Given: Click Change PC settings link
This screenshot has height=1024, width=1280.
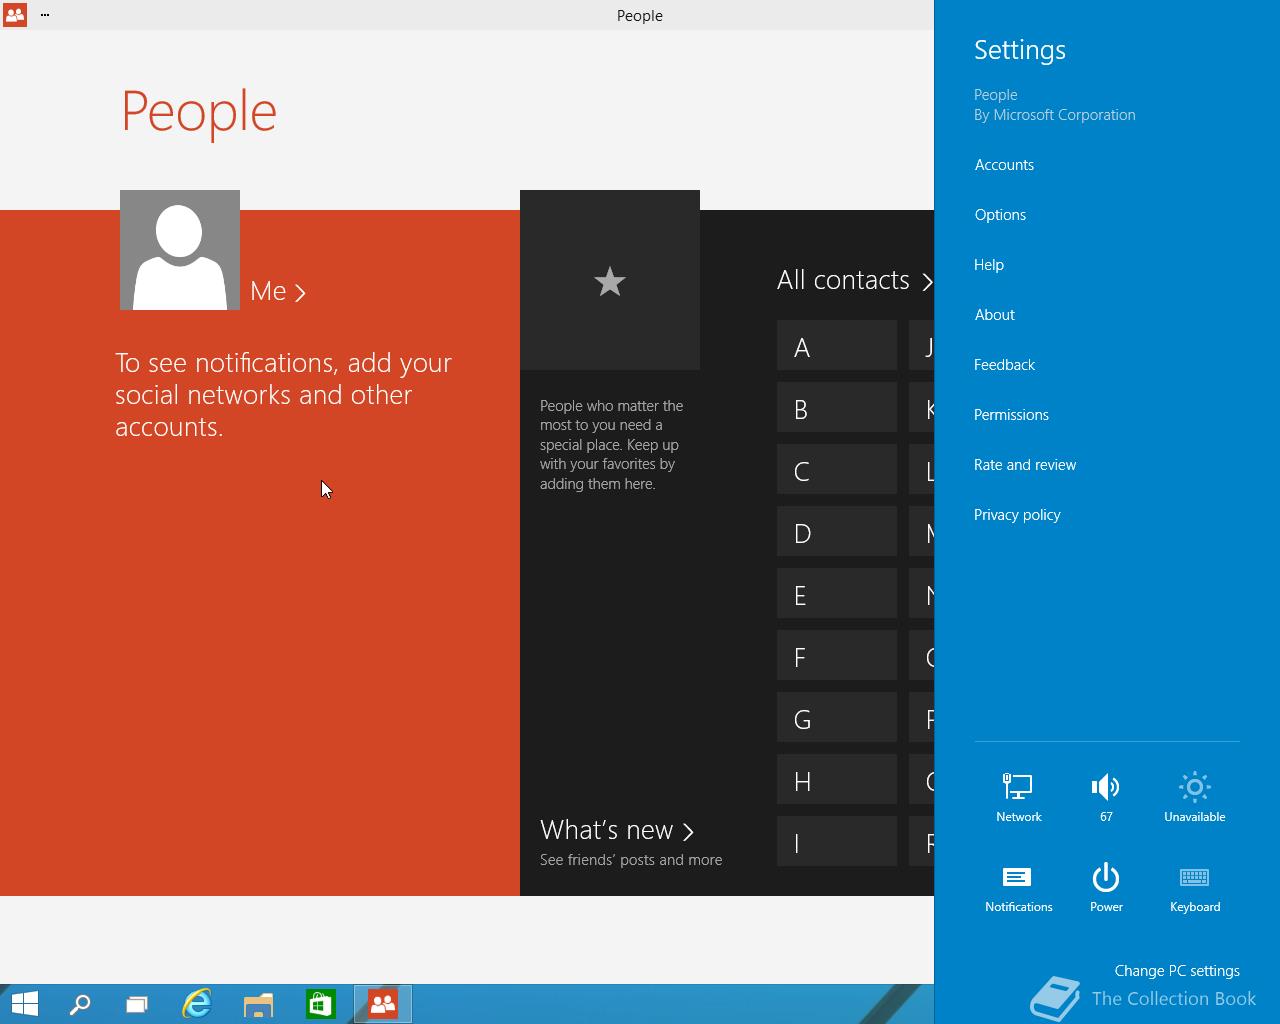Looking at the screenshot, I should tap(1177, 971).
